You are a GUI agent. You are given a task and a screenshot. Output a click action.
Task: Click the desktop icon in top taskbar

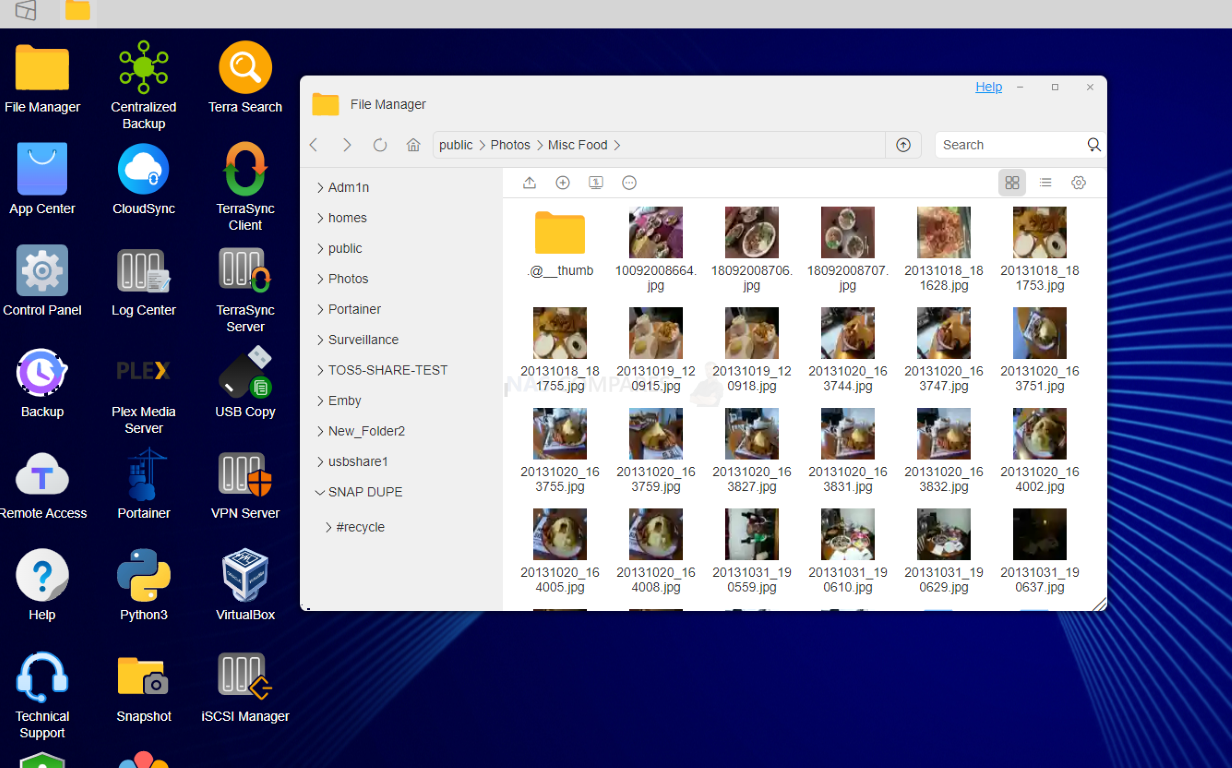[25, 11]
